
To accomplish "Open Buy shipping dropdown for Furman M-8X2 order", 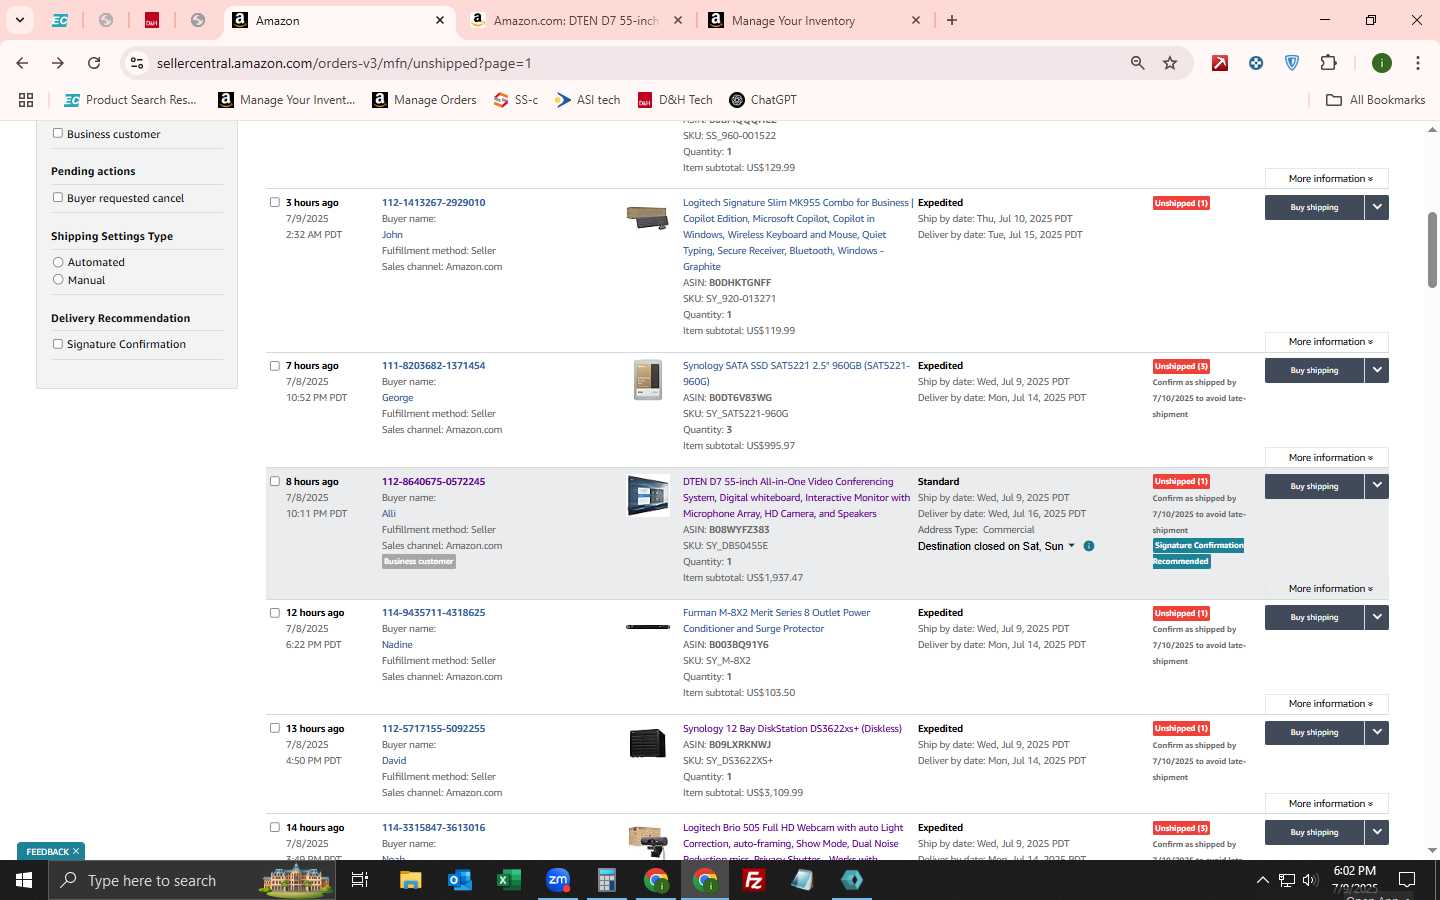I will (1377, 617).
